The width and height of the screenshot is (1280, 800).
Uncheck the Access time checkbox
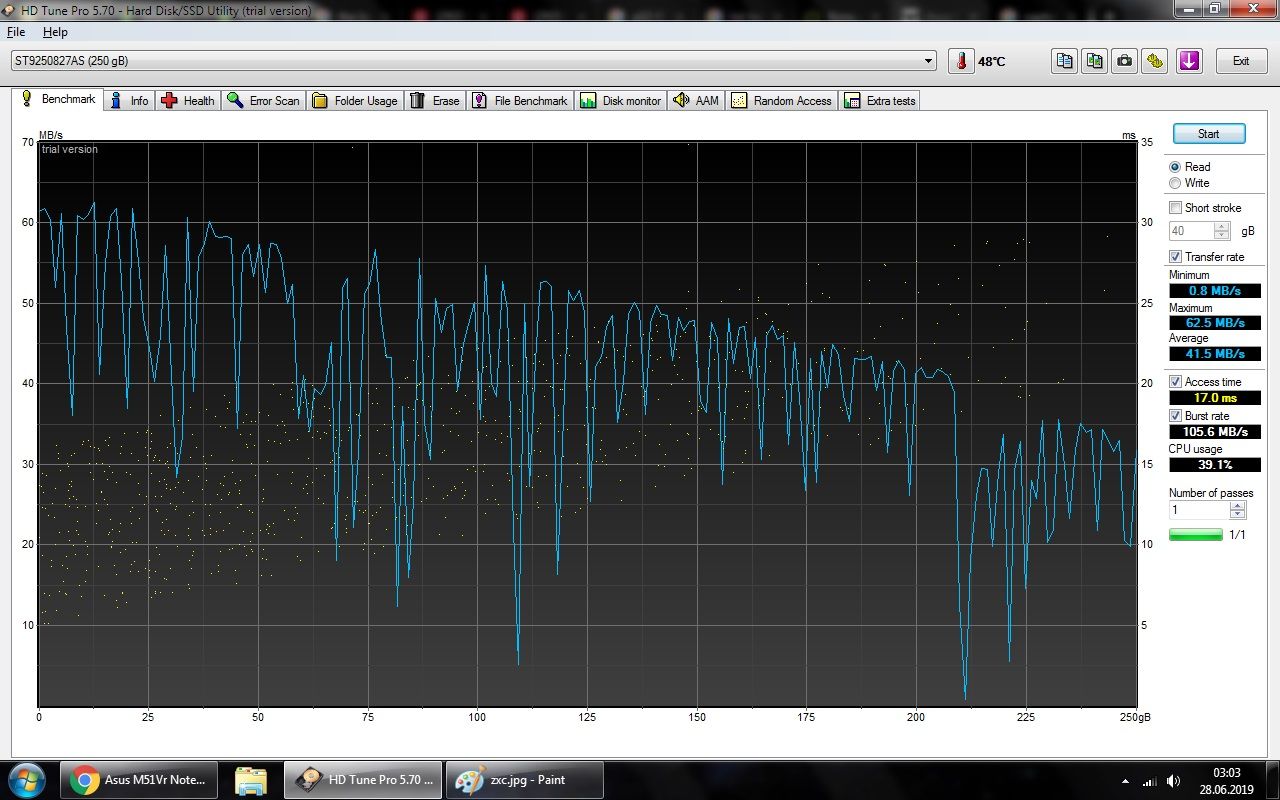click(x=1176, y=382)
